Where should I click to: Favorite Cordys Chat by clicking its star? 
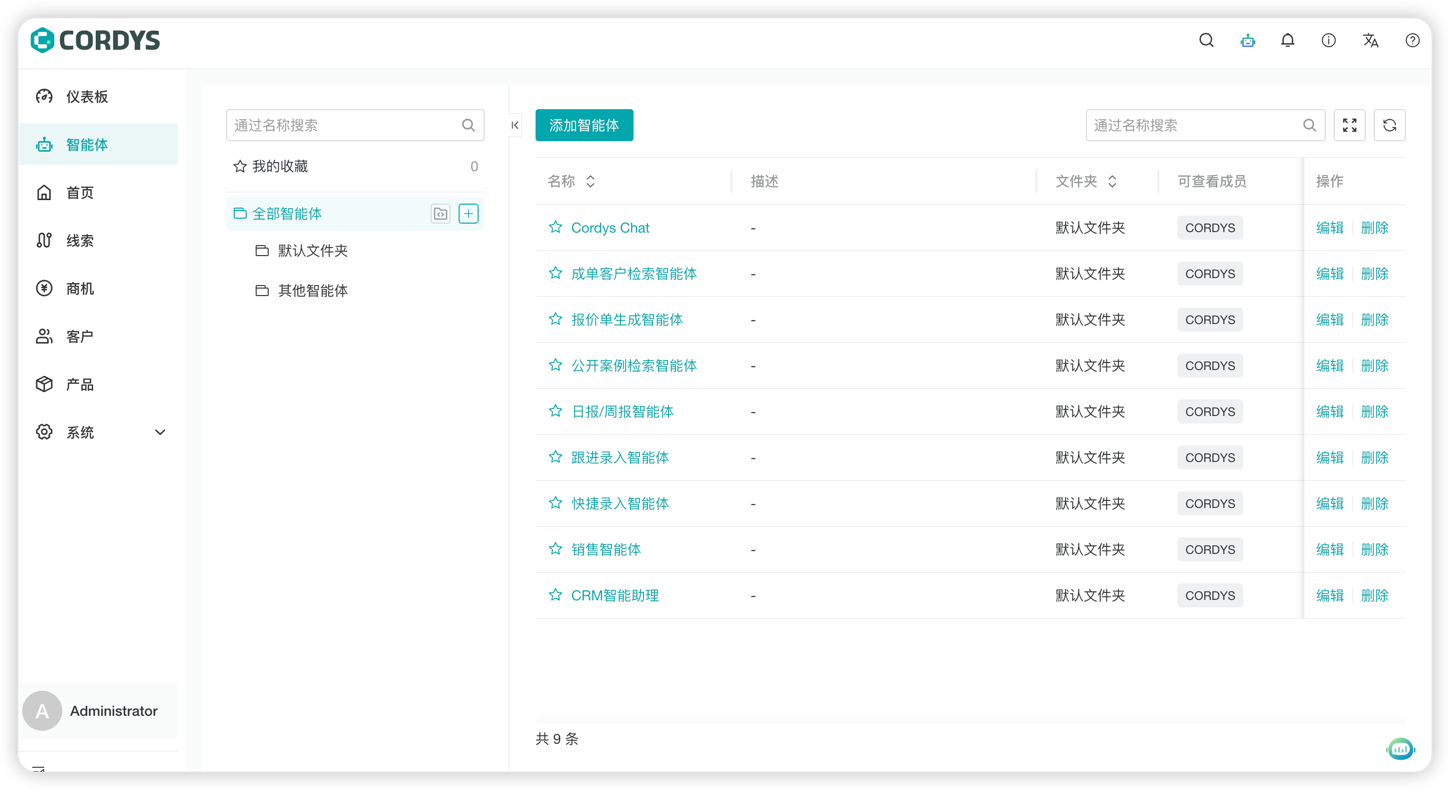[x=555, y=227]
